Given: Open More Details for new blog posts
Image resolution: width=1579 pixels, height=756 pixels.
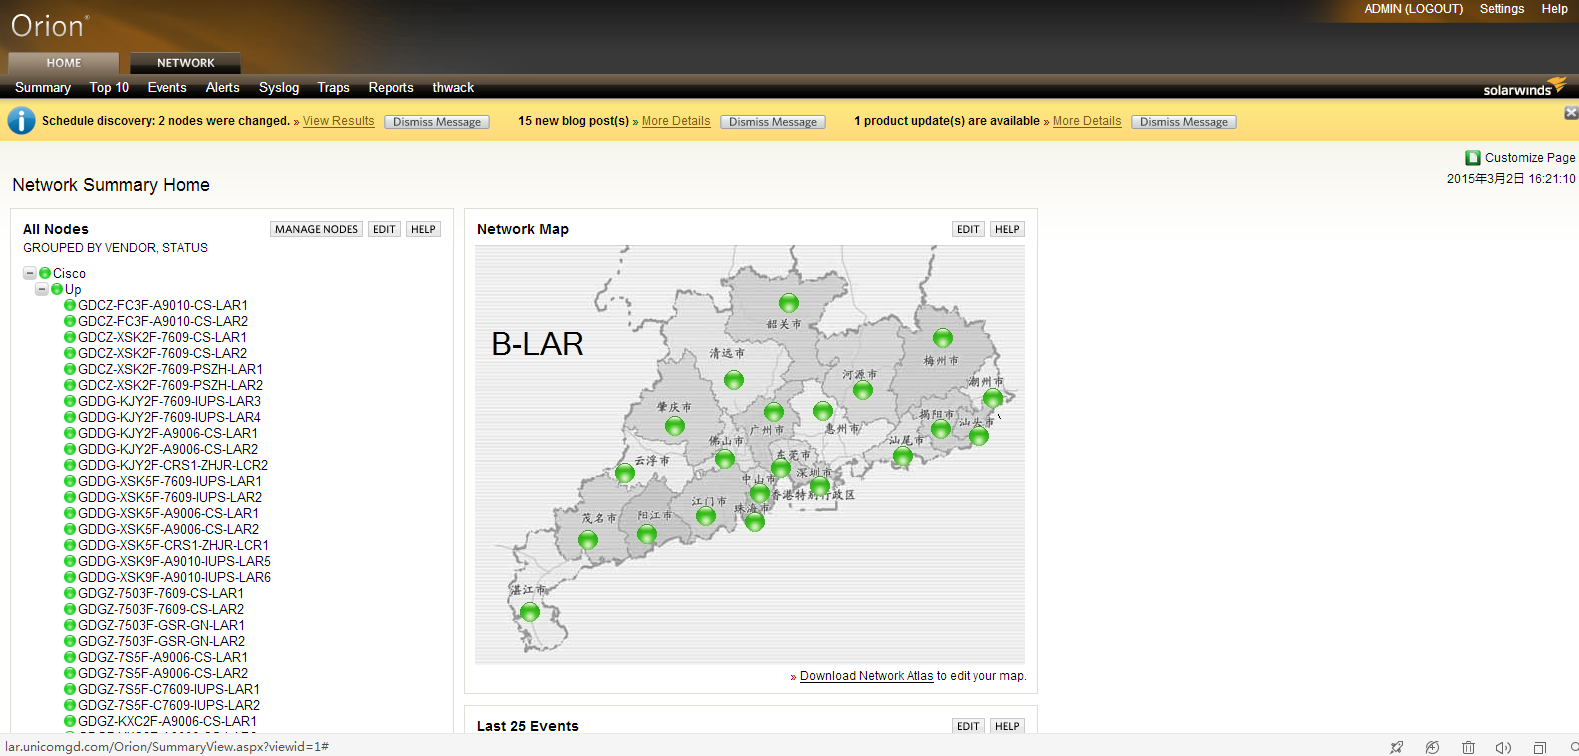Looking at the screenshot, I should 676,121.
